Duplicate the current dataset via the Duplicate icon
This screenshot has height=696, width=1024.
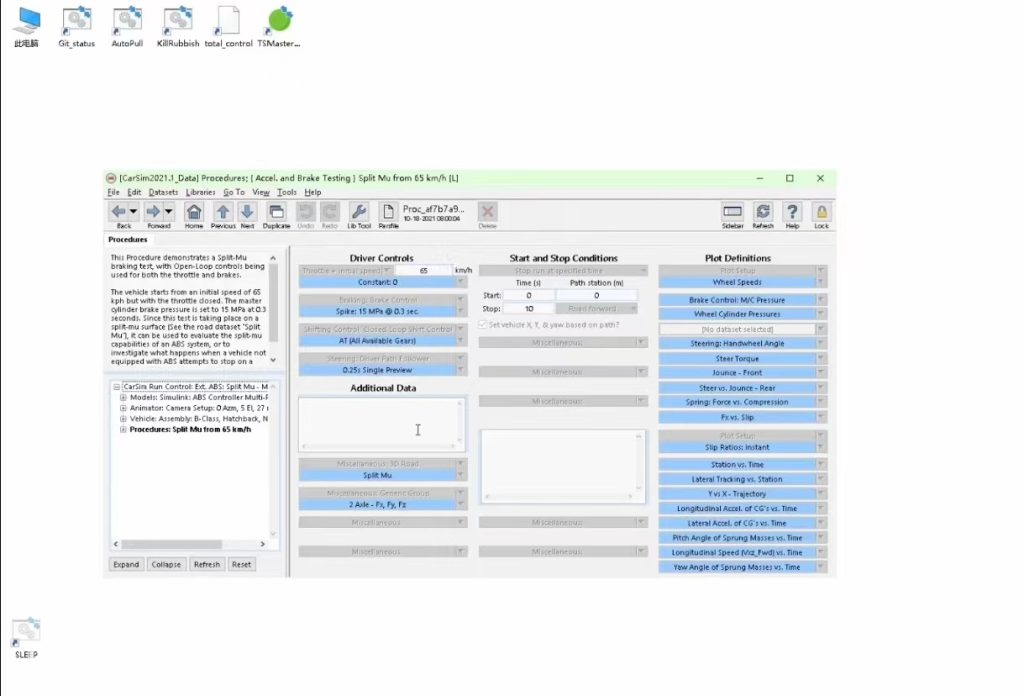coord(275,212)
